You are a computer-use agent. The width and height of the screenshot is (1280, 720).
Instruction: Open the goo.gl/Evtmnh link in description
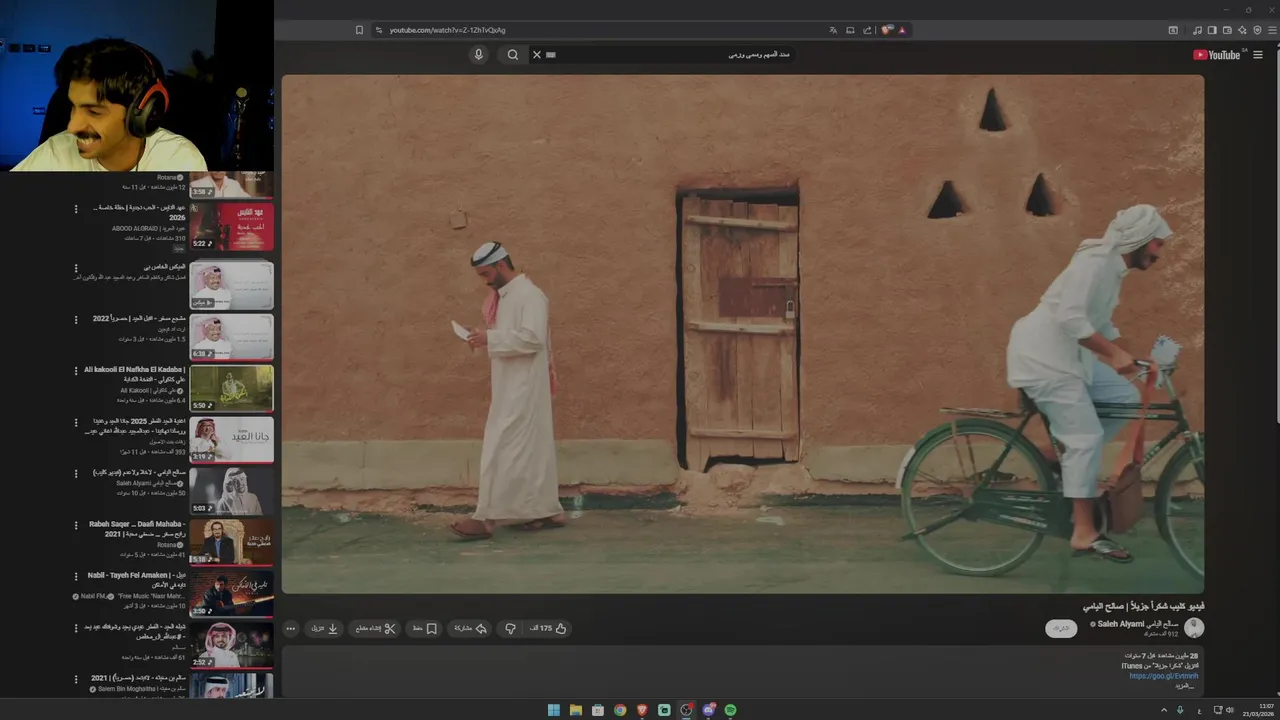tap(1163, 676)
